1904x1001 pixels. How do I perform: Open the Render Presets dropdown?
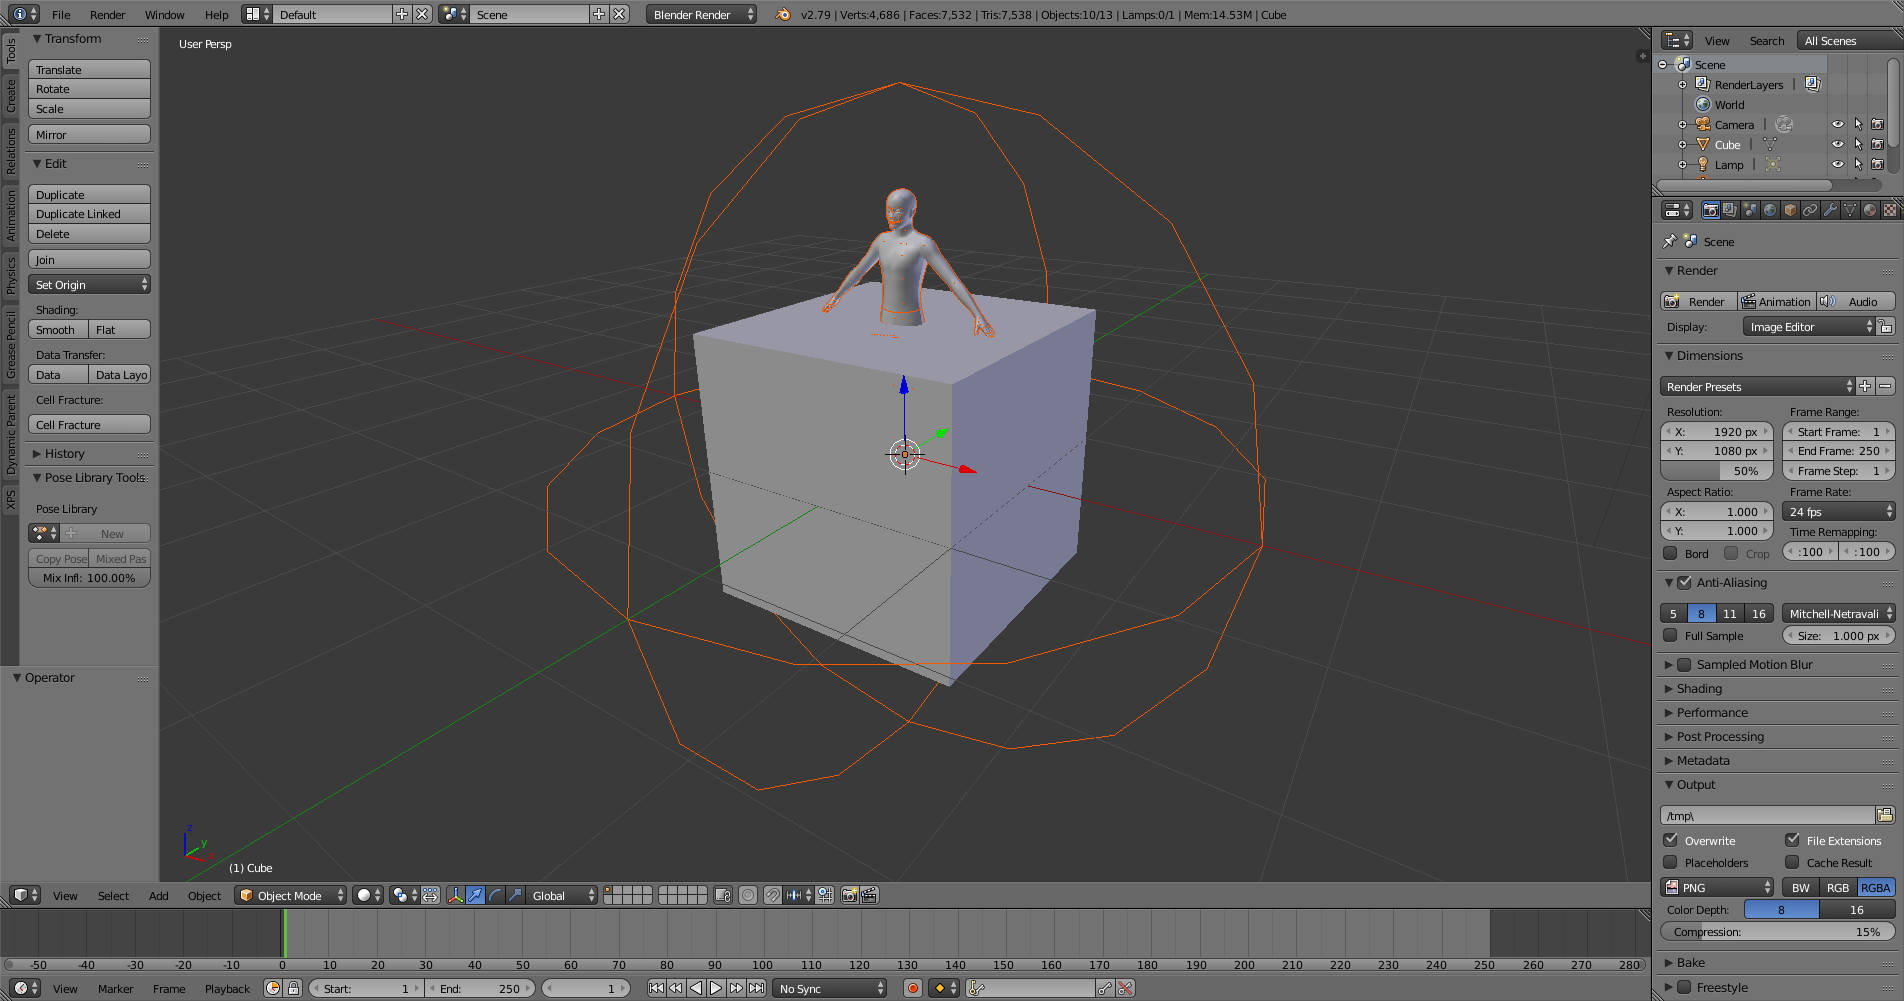click(x=1757, y=386)
